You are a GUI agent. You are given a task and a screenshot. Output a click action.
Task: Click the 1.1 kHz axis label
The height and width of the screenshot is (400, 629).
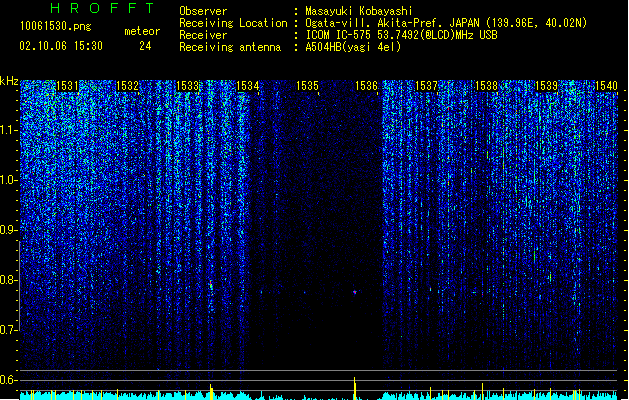[8, 130]
